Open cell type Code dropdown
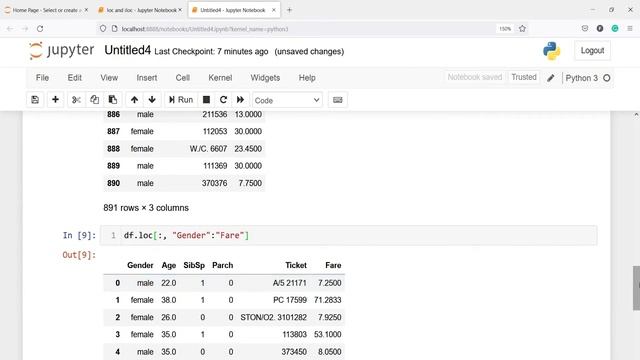 [287, 100]
